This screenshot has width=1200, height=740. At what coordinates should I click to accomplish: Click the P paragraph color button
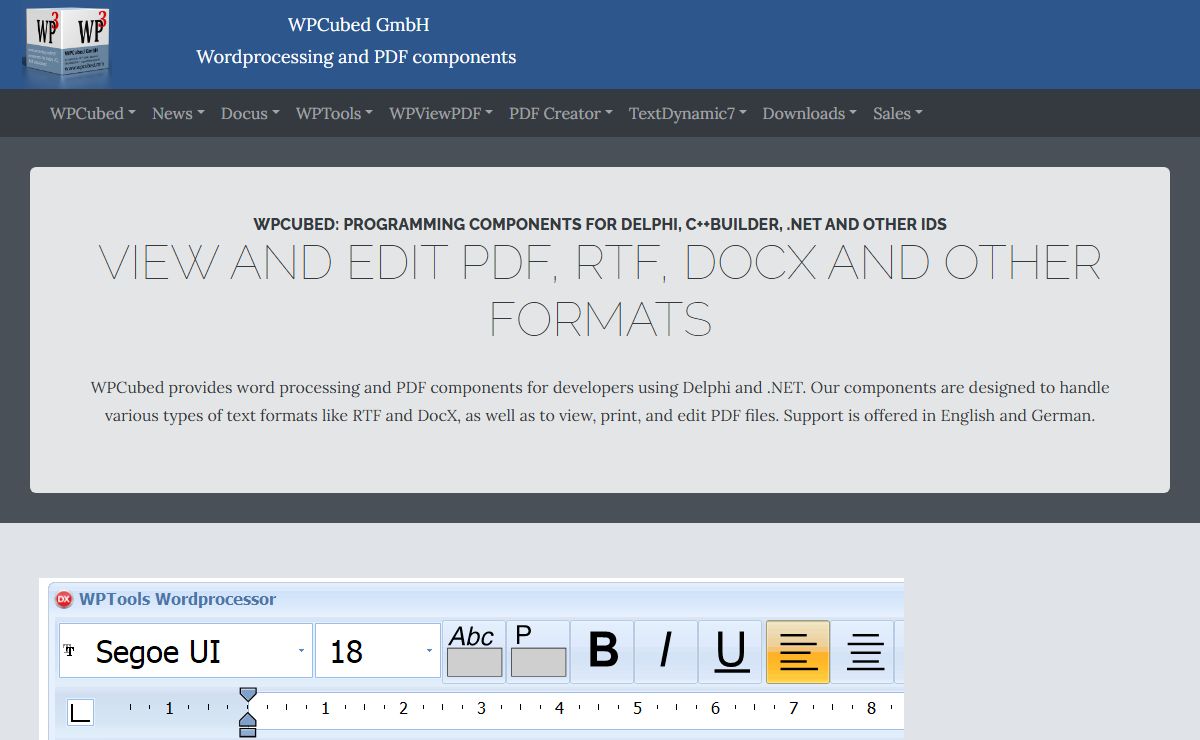tap(538, 652)
